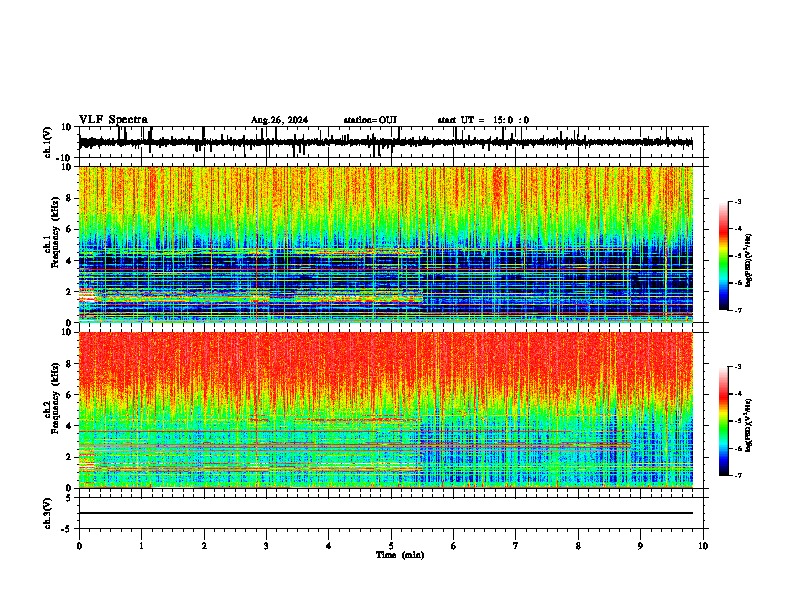Click the ch.2 spectrogram panel
Image resolution: width=792 pixels, height=612 pixels.
386,410
